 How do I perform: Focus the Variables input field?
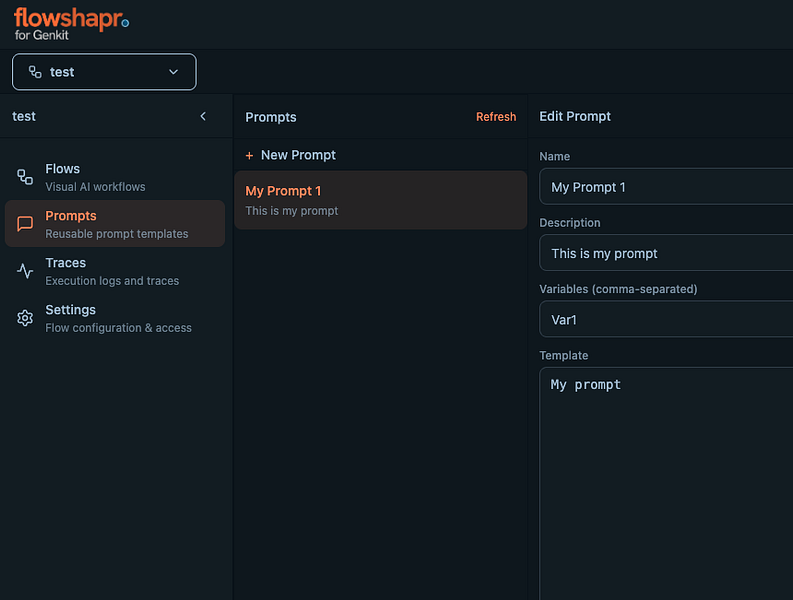(666, 319)
